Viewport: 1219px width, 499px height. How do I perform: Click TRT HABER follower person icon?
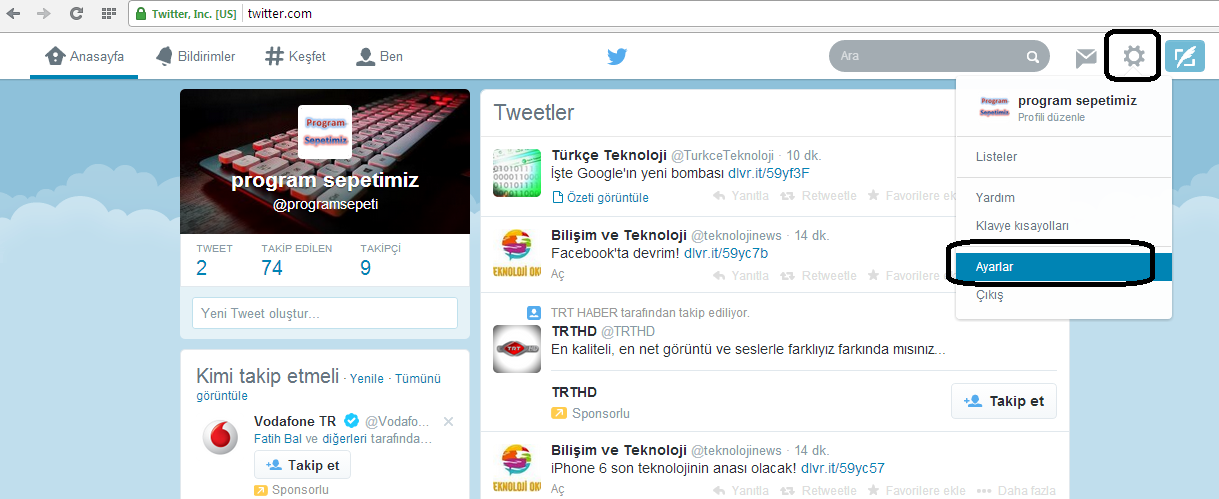point(534,312)
